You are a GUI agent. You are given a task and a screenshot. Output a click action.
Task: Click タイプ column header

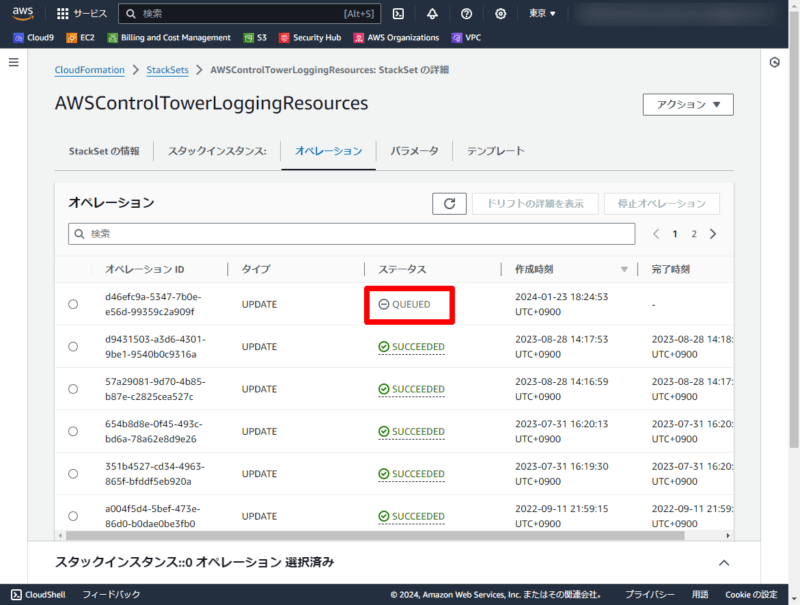[256, 269]
